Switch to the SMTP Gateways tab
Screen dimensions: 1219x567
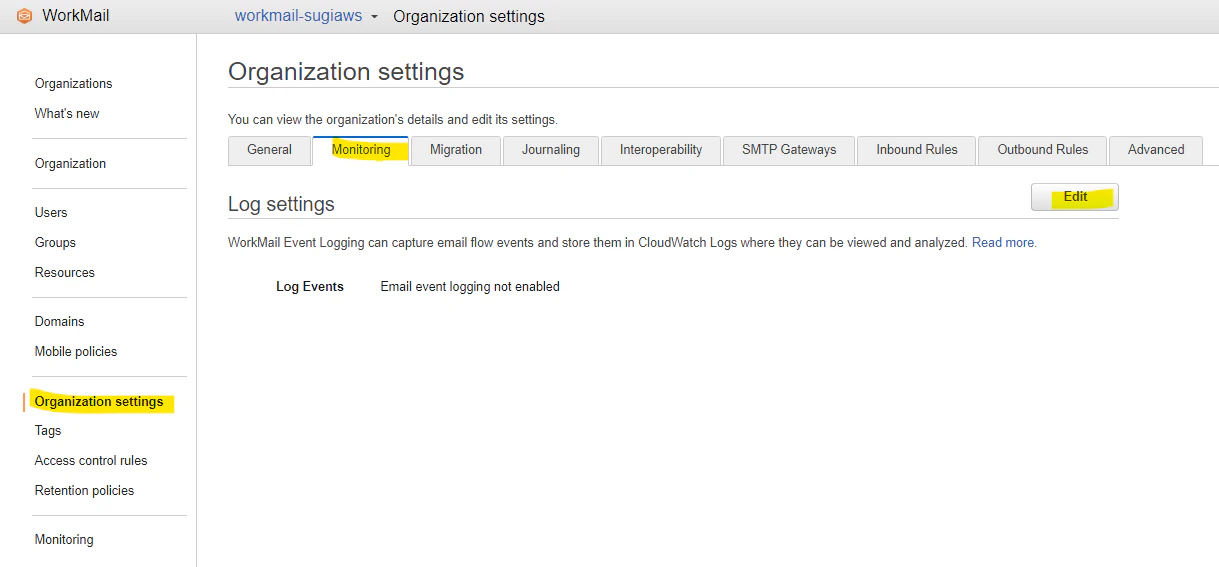pyautogui.click(x=789, y=150)
